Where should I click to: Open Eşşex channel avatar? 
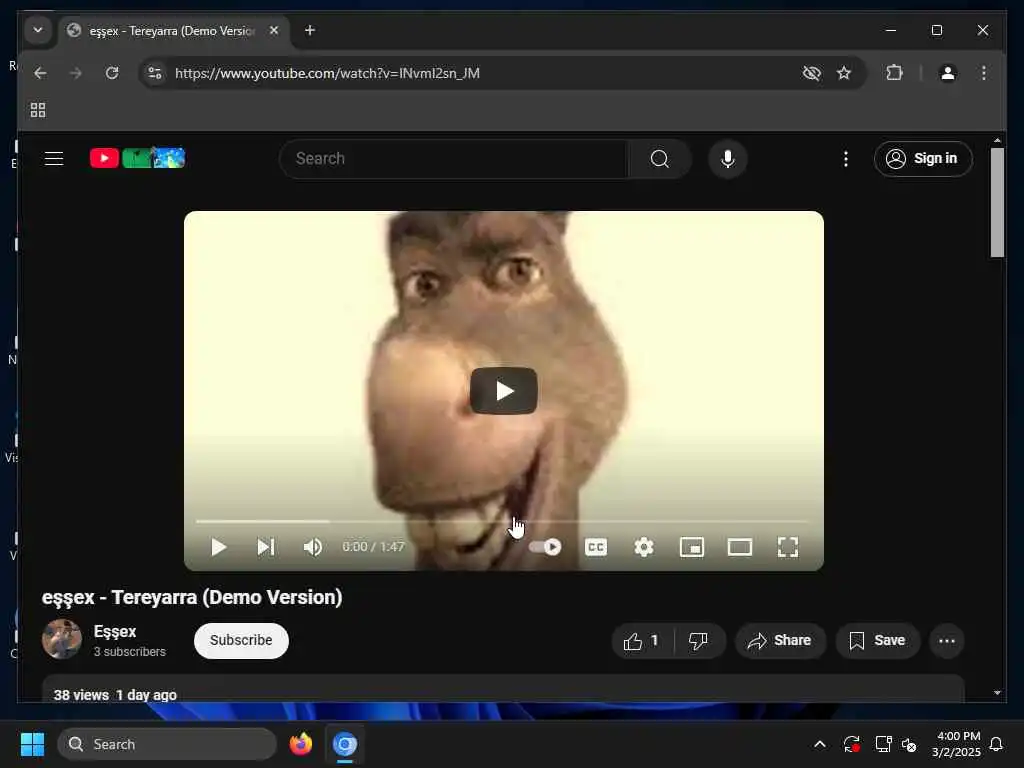62,639
